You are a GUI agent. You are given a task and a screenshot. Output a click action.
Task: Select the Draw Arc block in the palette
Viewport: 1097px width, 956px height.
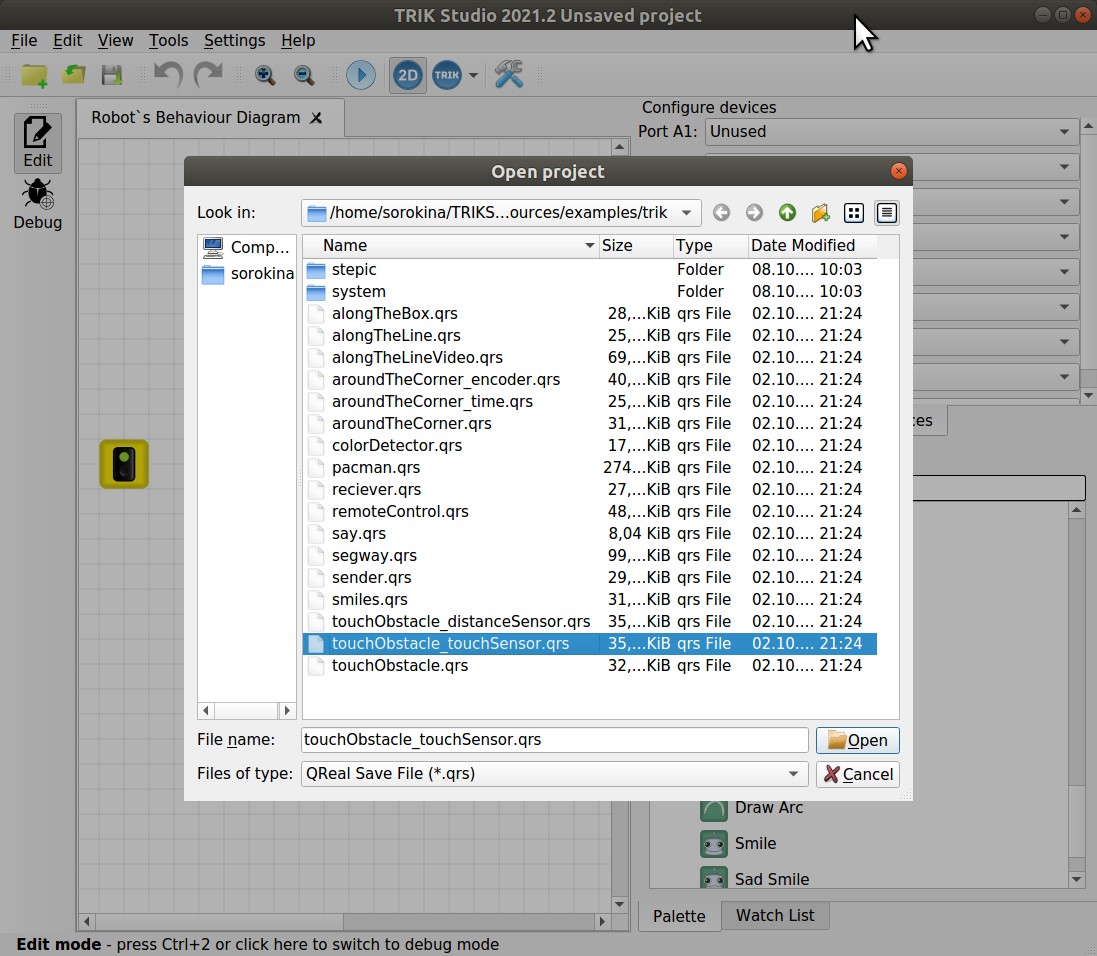tap(751, 808)
